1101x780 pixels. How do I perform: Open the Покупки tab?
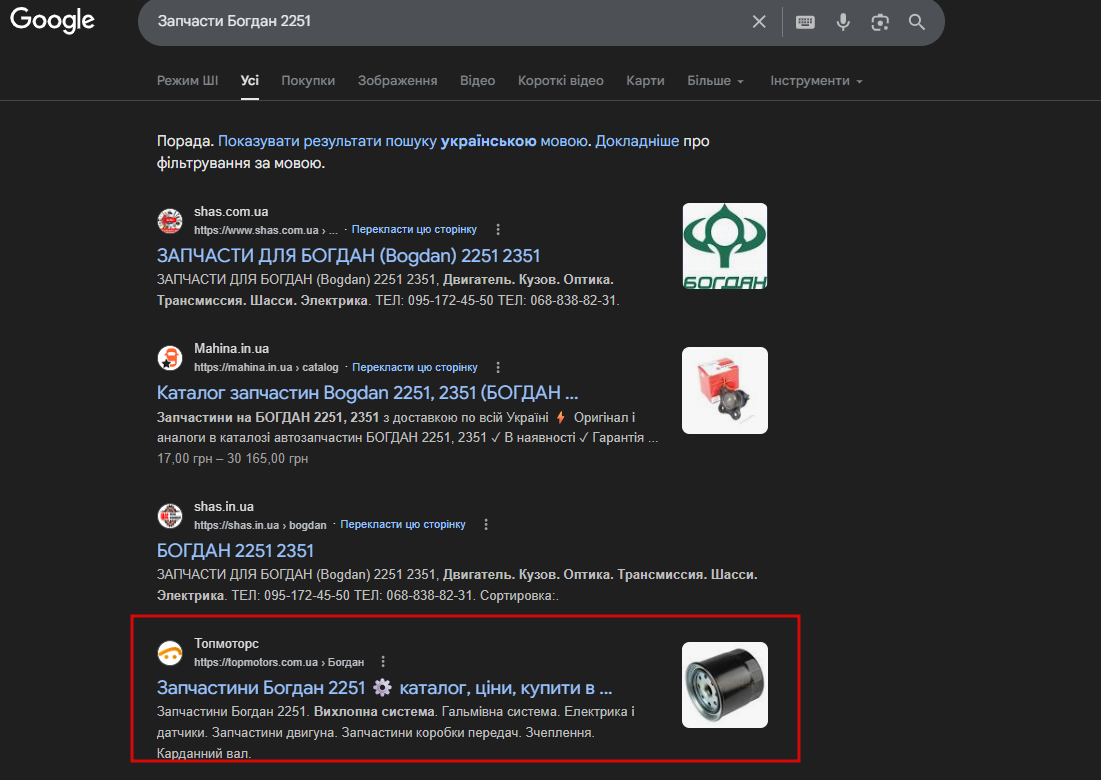pyautogui.click(x=308, y=81)
